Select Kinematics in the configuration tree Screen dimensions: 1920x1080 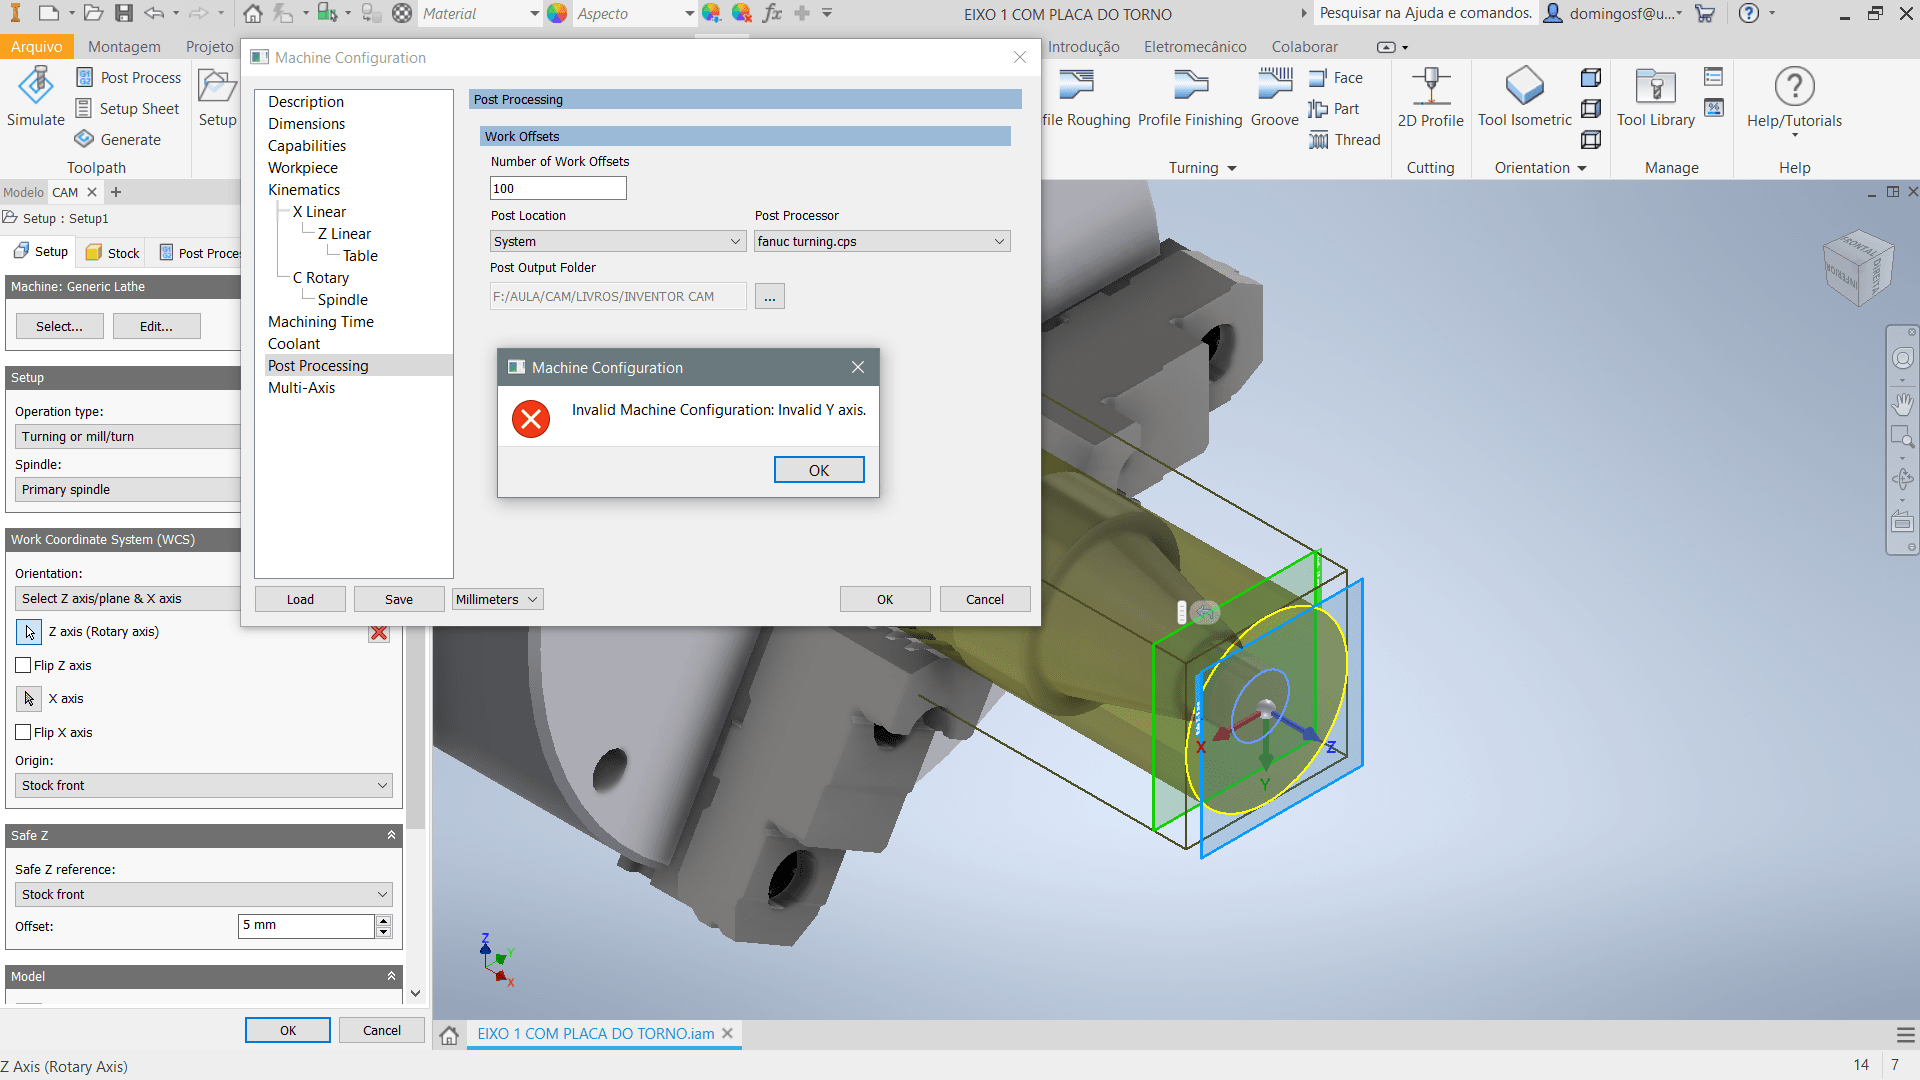point(304,190)
